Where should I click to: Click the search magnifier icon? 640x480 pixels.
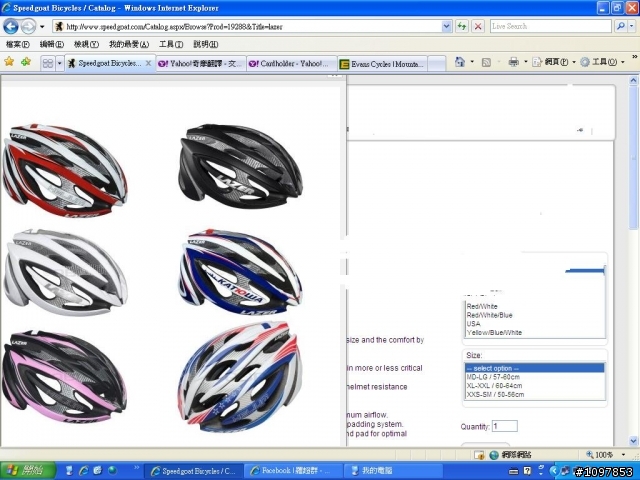coord(620,27)
